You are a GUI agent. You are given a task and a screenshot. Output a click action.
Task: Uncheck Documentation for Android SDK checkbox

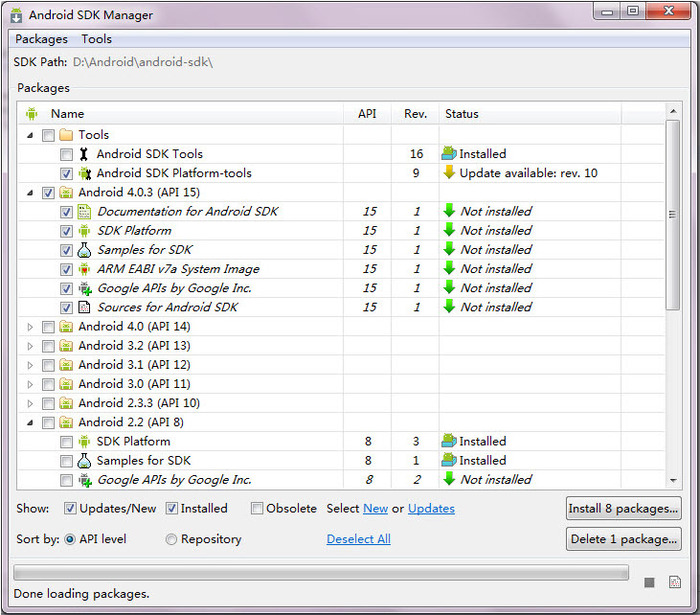point(66,212)
